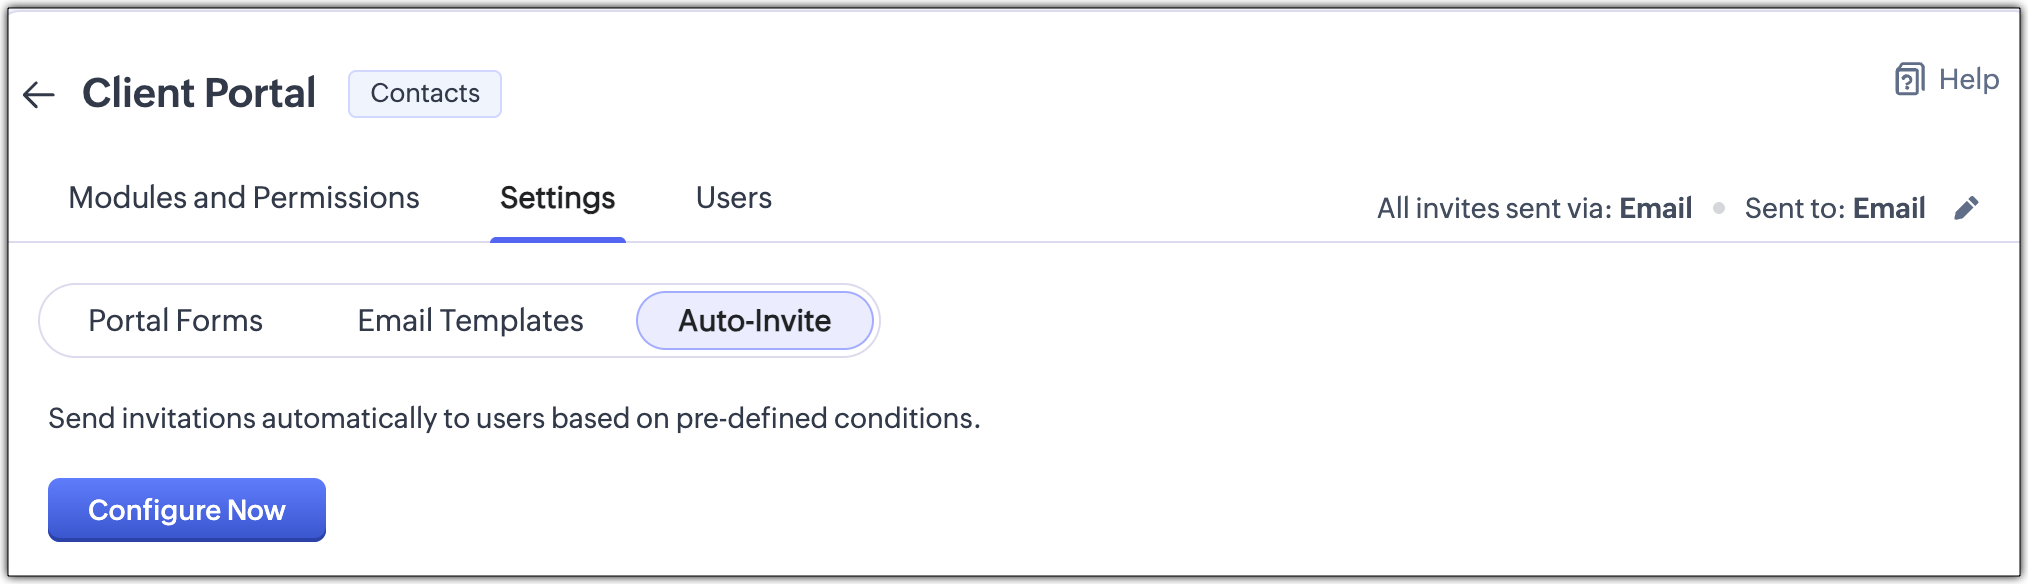Open the Email Templates sub-tab

470,321
